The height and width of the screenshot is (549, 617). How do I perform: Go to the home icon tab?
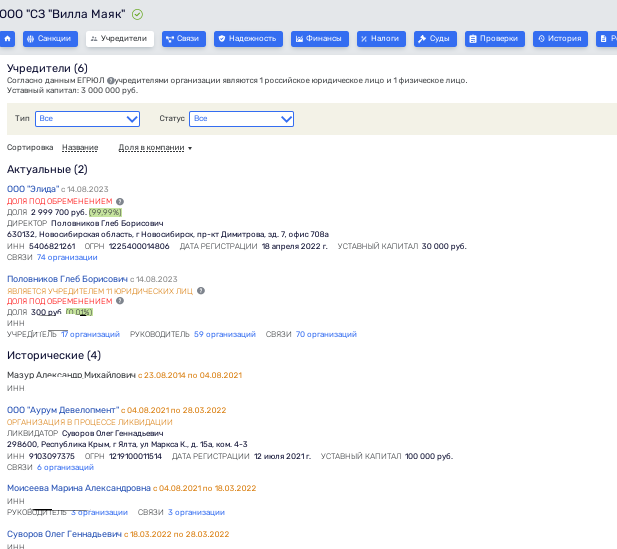click(7, 39)
